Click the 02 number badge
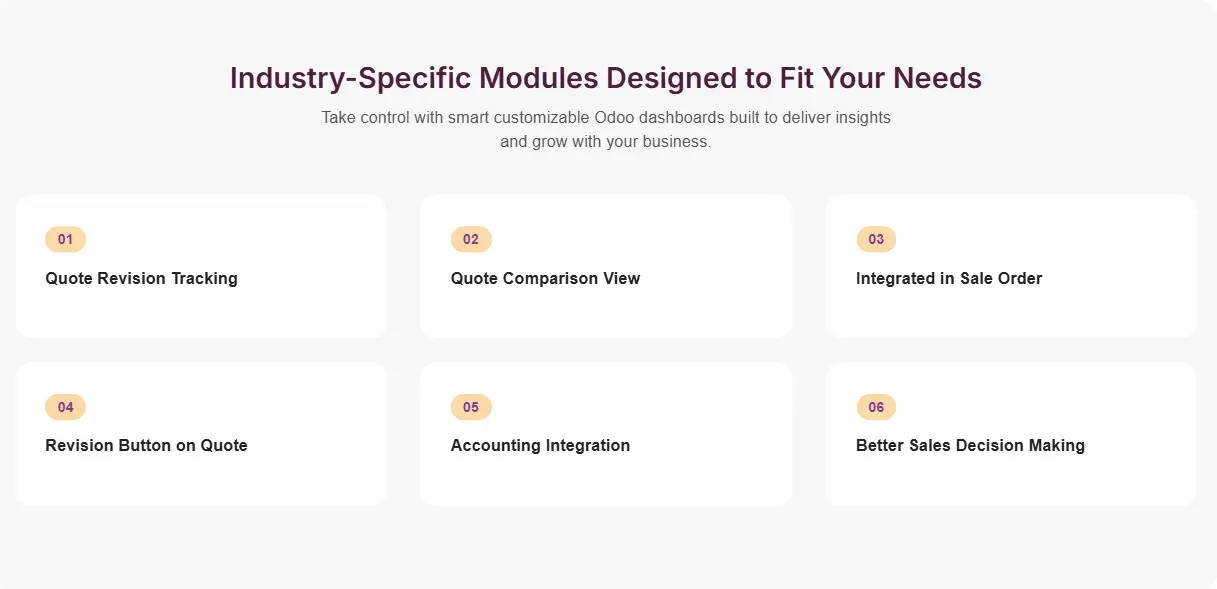 click(x=471, y=239)
